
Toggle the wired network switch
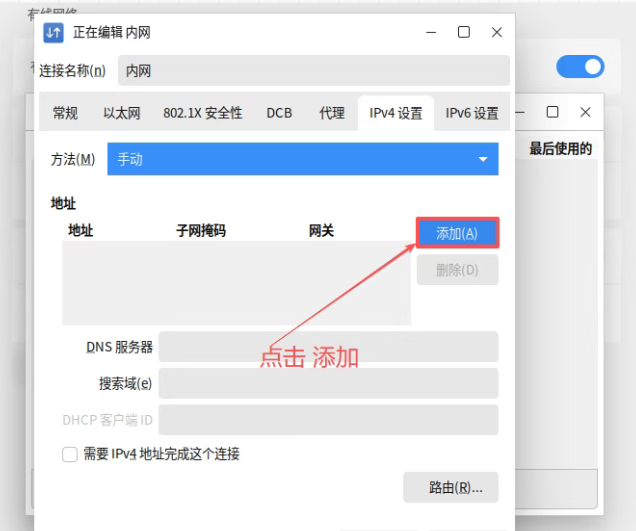tap(580, 67)
